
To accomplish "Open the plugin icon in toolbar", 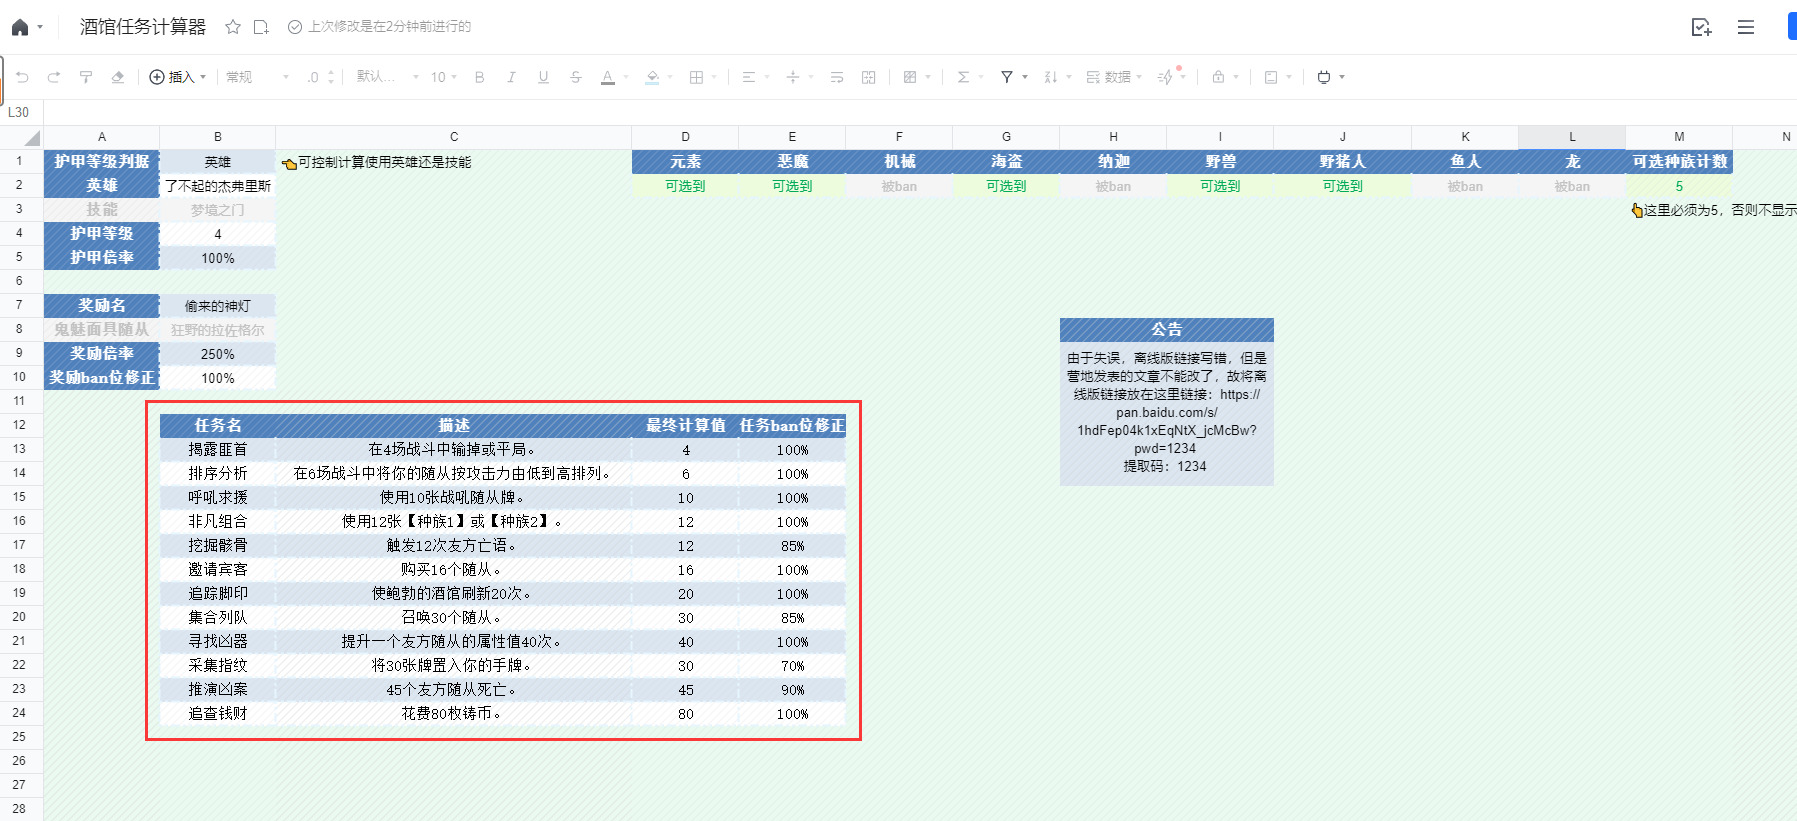I will pos(1324,77).
